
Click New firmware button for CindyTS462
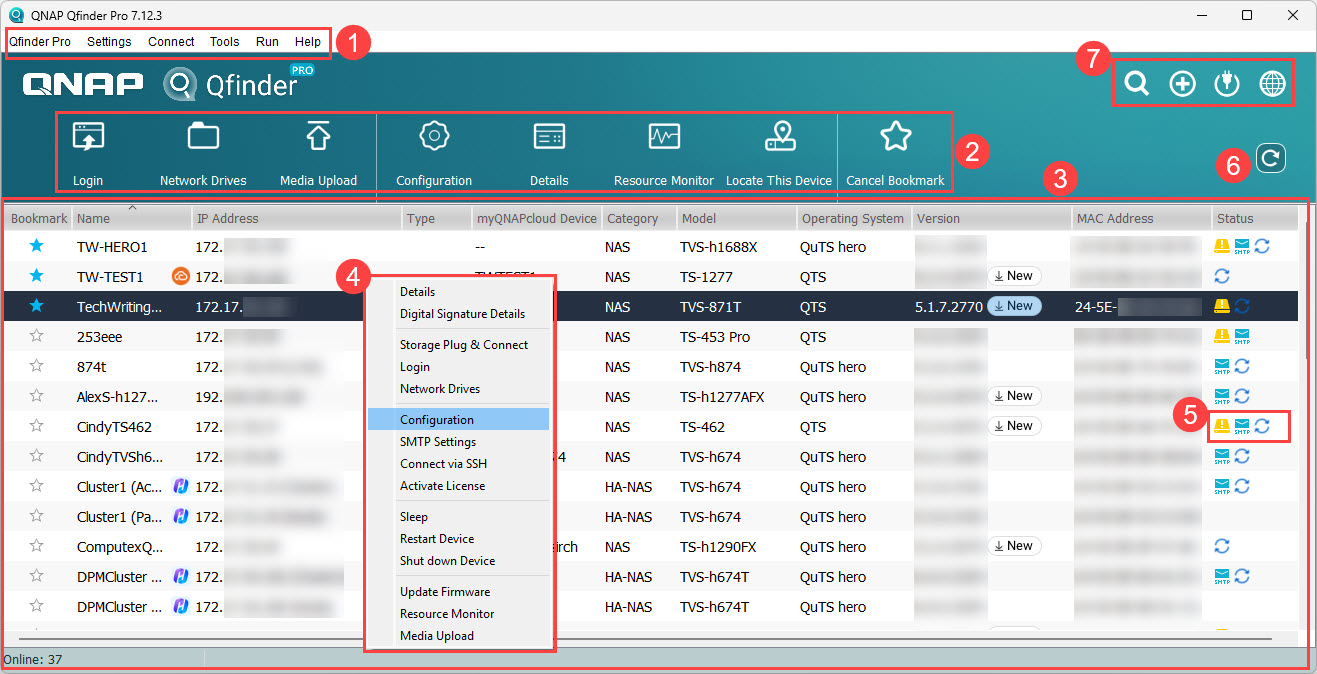click(x=1014, y=426)
